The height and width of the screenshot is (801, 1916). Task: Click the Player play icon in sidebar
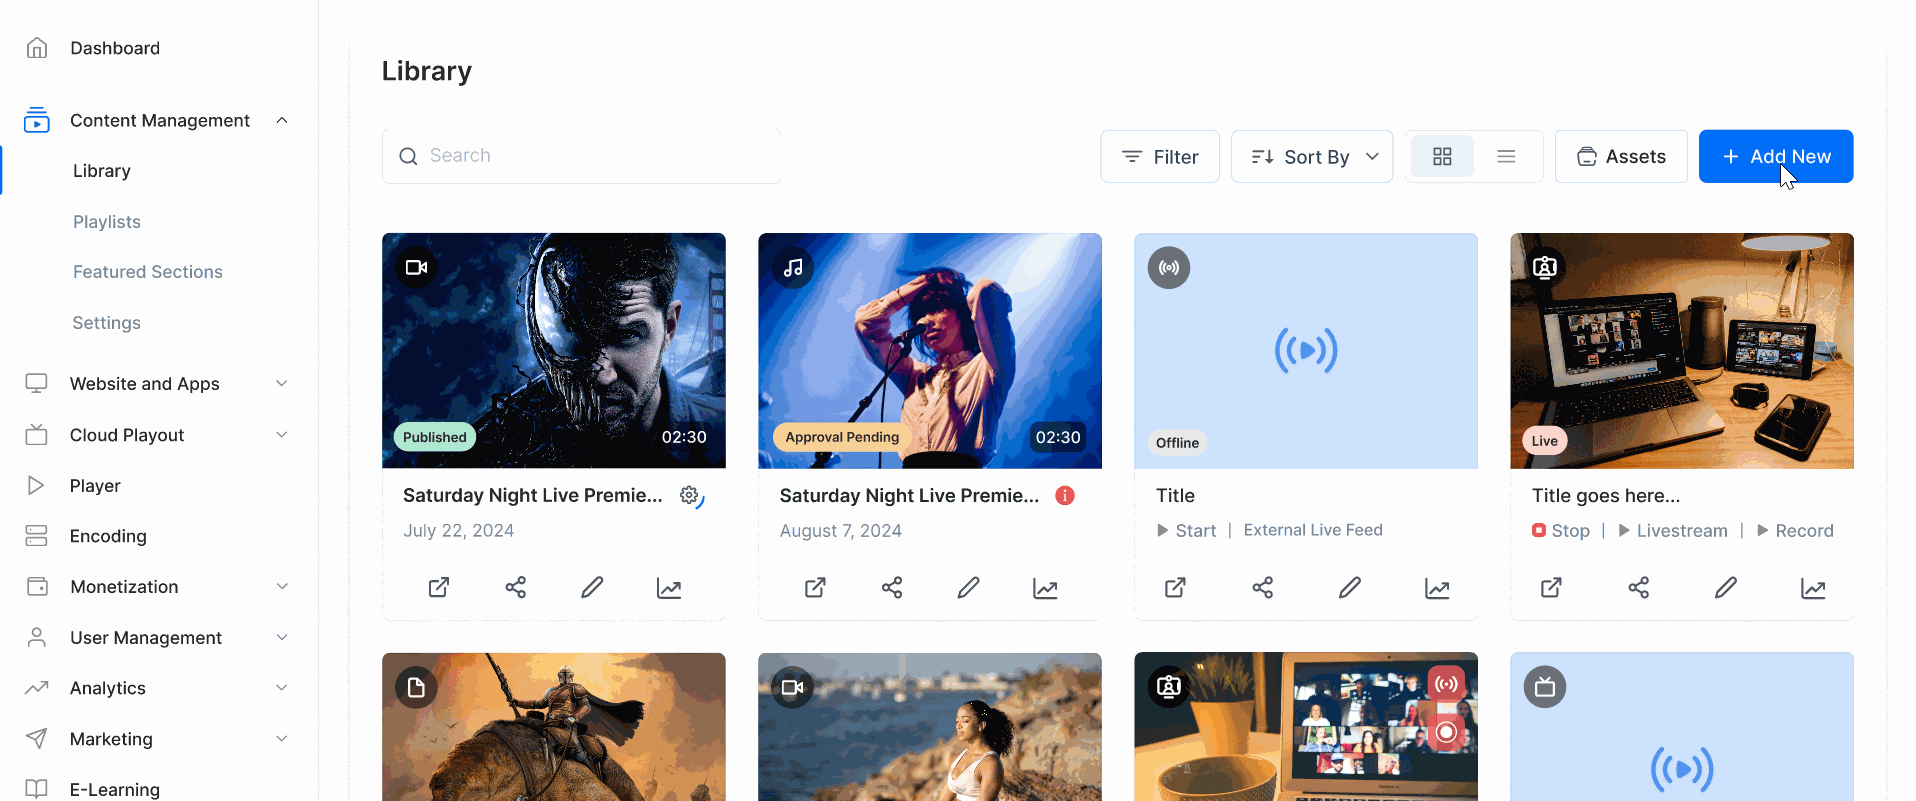point(36,485)
